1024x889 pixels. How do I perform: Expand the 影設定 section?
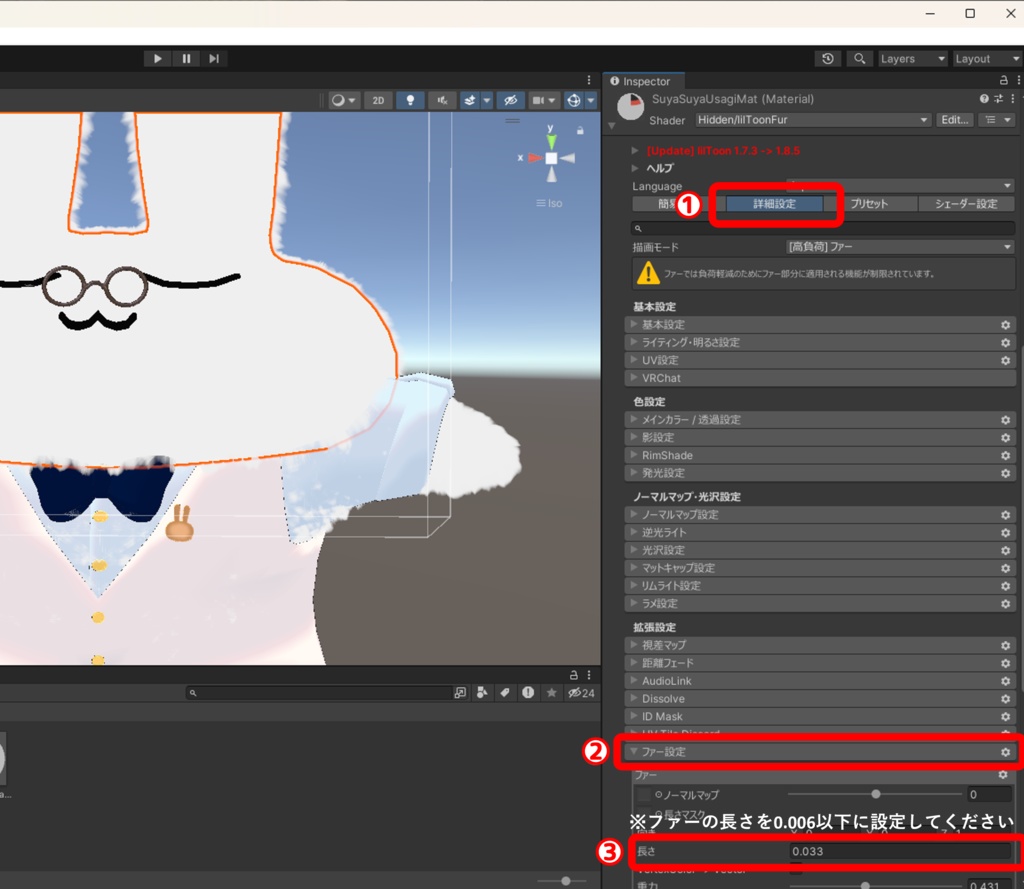pyautogui.click(x=820, y=438)
